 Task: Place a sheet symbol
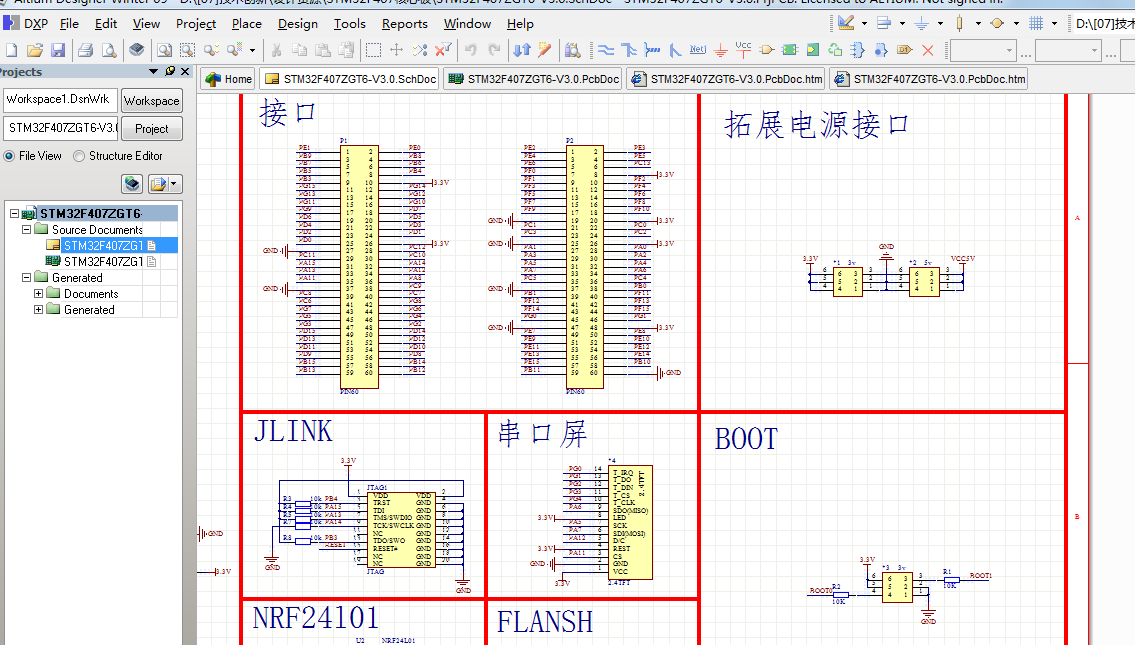(790, 50)
